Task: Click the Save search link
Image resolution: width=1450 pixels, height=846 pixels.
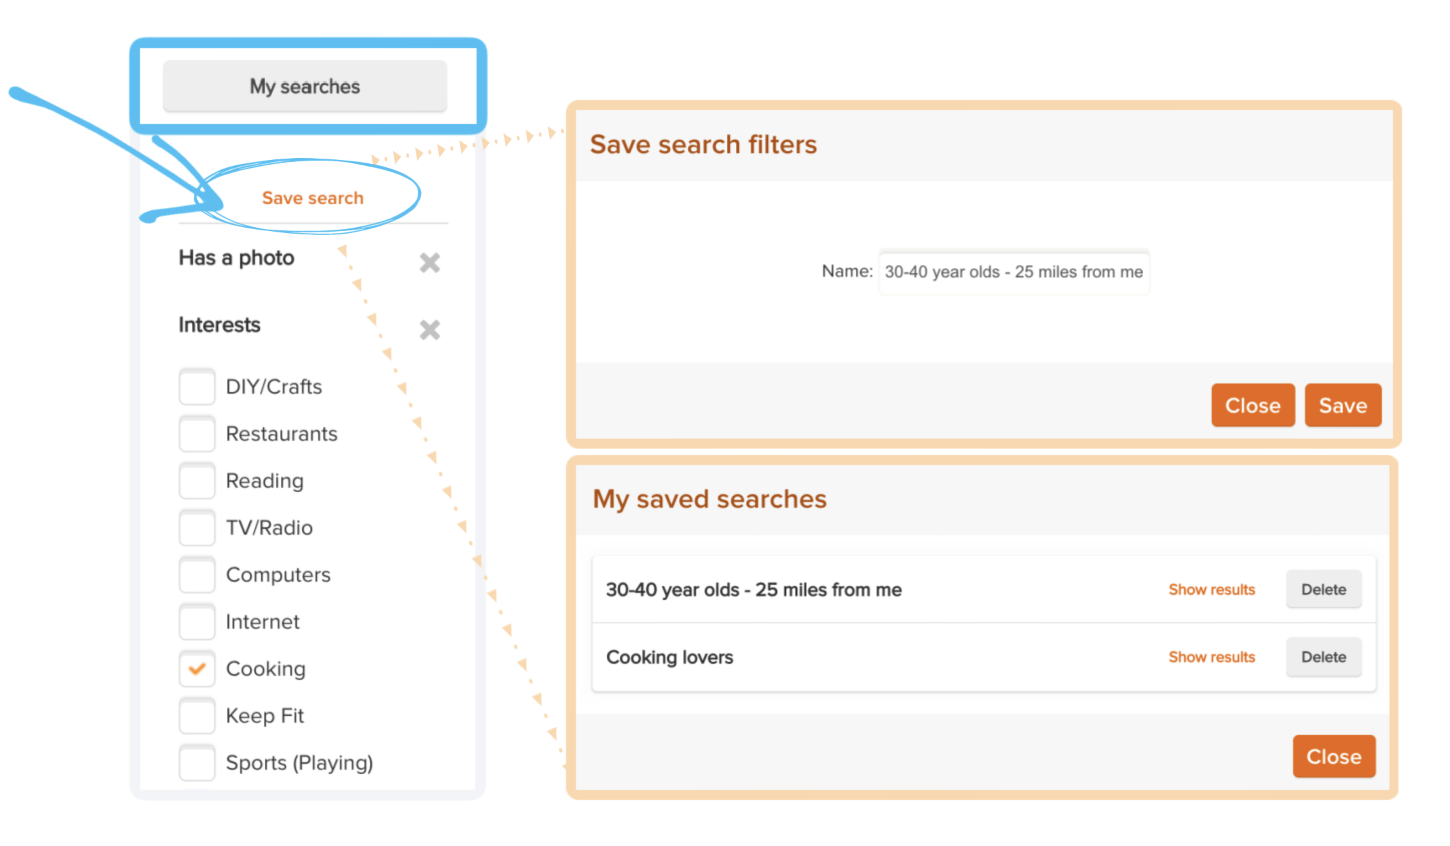Action: (312, 198)
